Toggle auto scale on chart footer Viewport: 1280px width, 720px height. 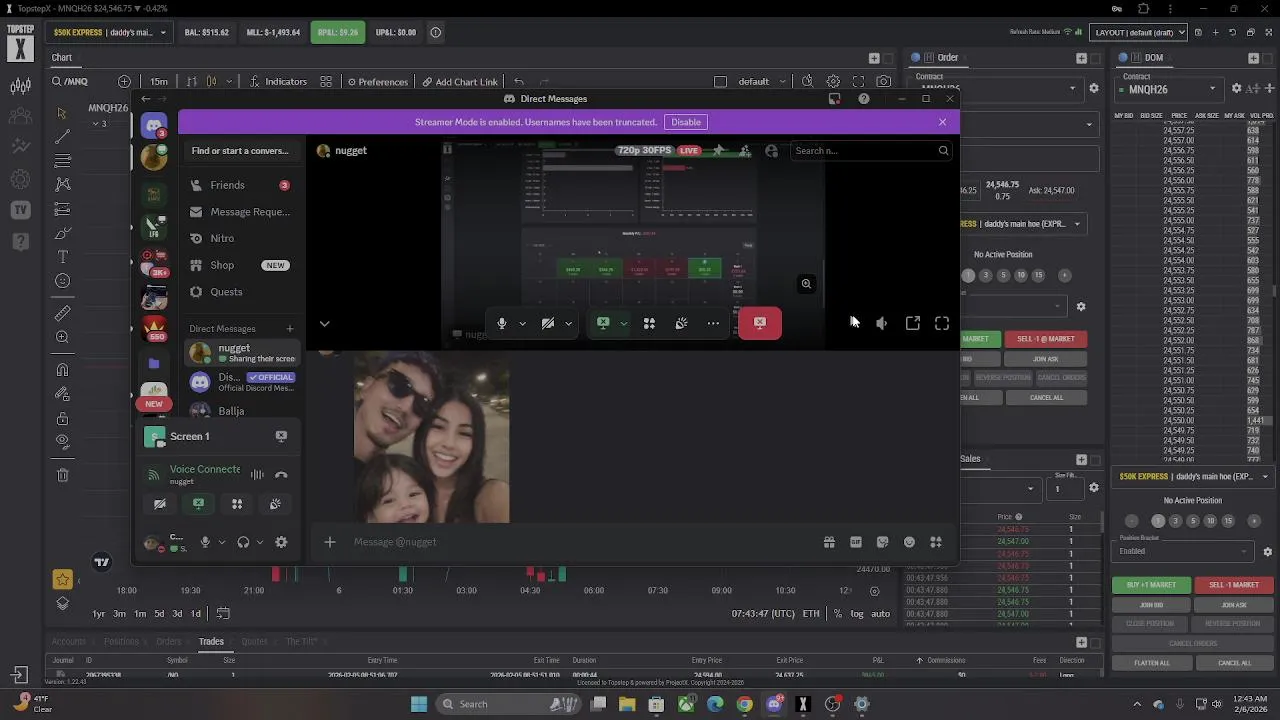click(x=880, y=614)
